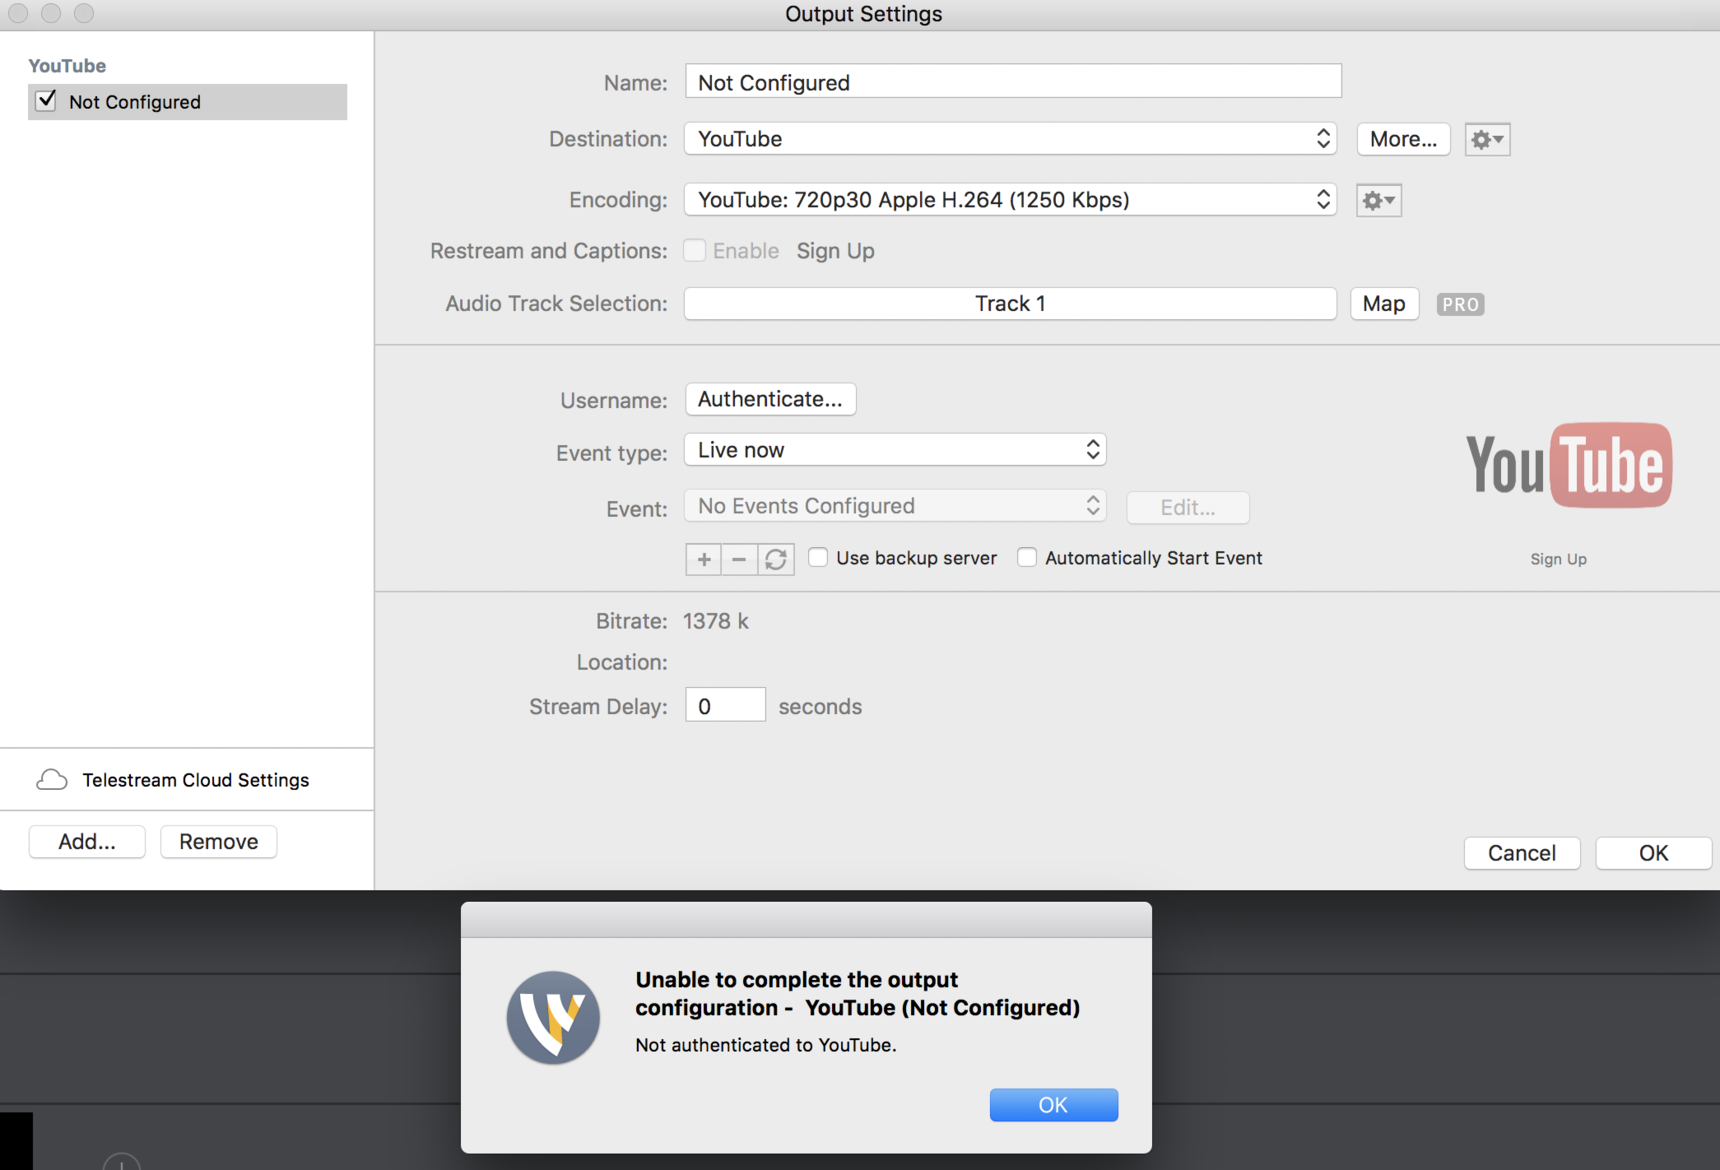Click Add... to add an output
This screenshot has width=1720, height=1170.
point(87,842)
